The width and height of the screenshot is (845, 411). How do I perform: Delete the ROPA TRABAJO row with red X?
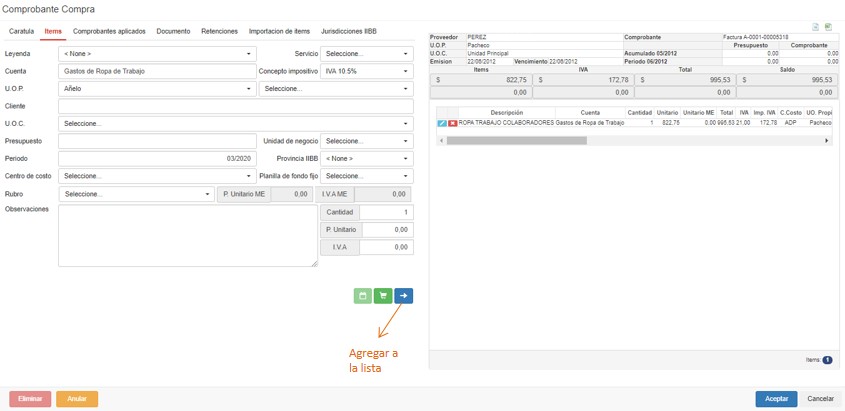point(453,123)
